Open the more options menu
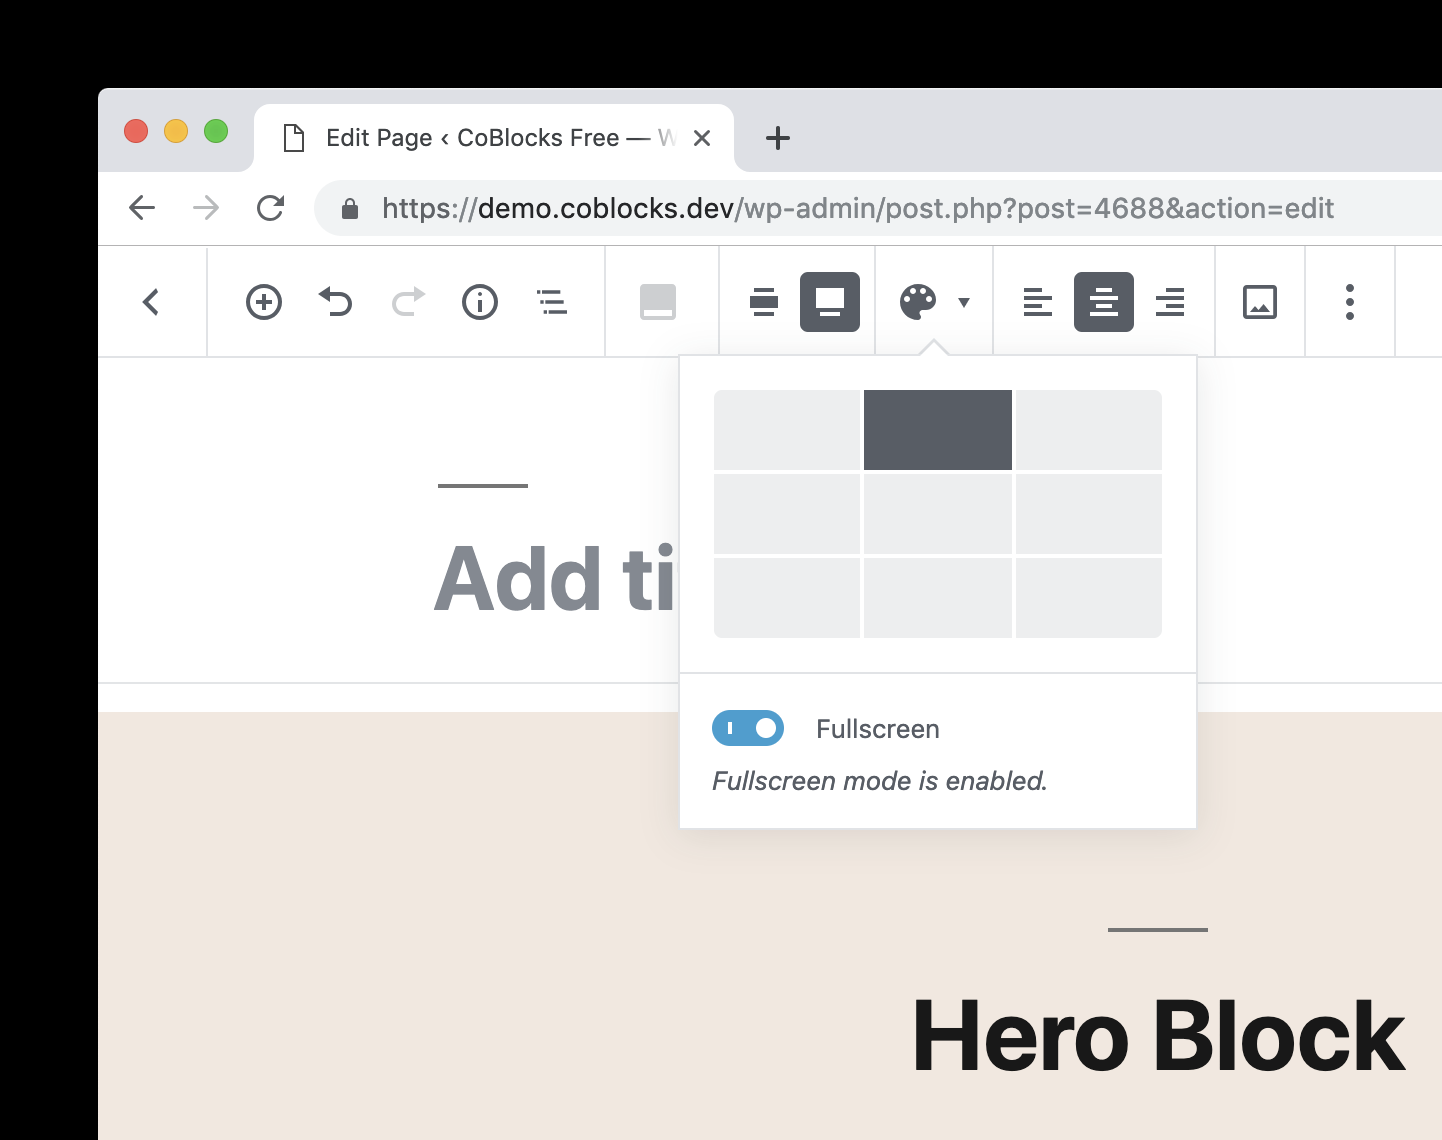Image resolution: width=1442 pixels, height=1140 pixels. [1350, 302]
